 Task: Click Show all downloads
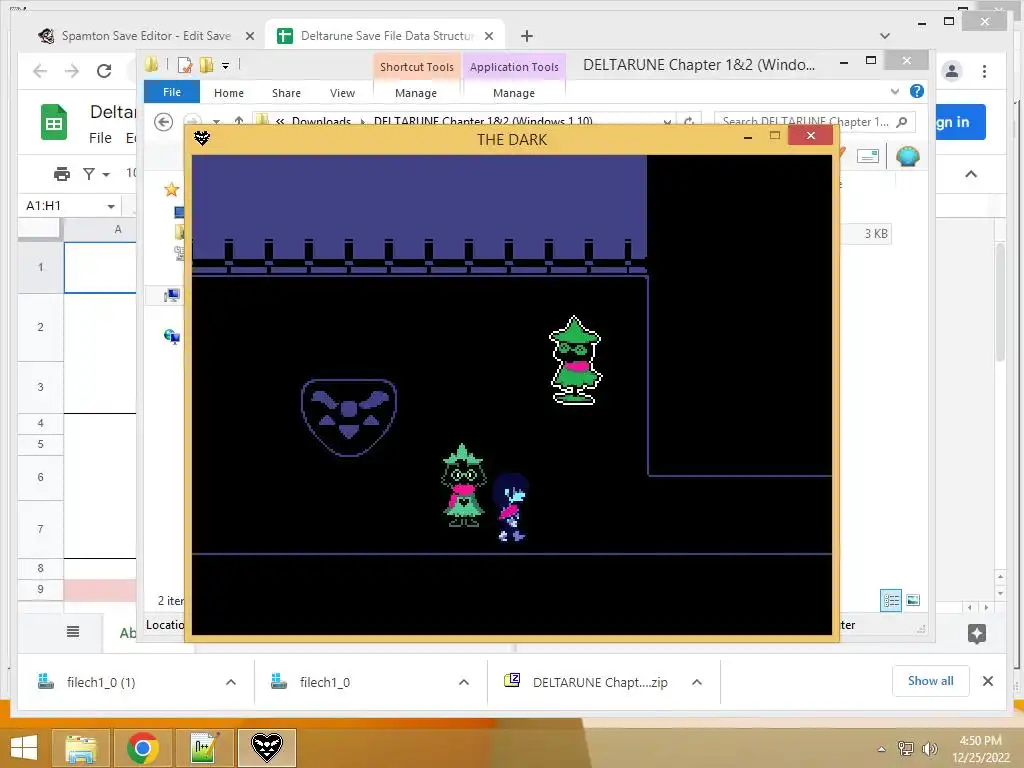tap(931, 681)
